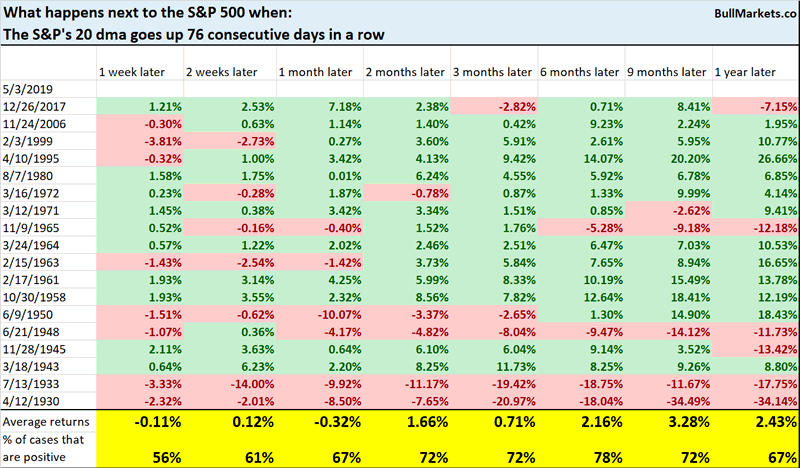
Task: Click the '1 year later' column header
Action: click(747, 72)
